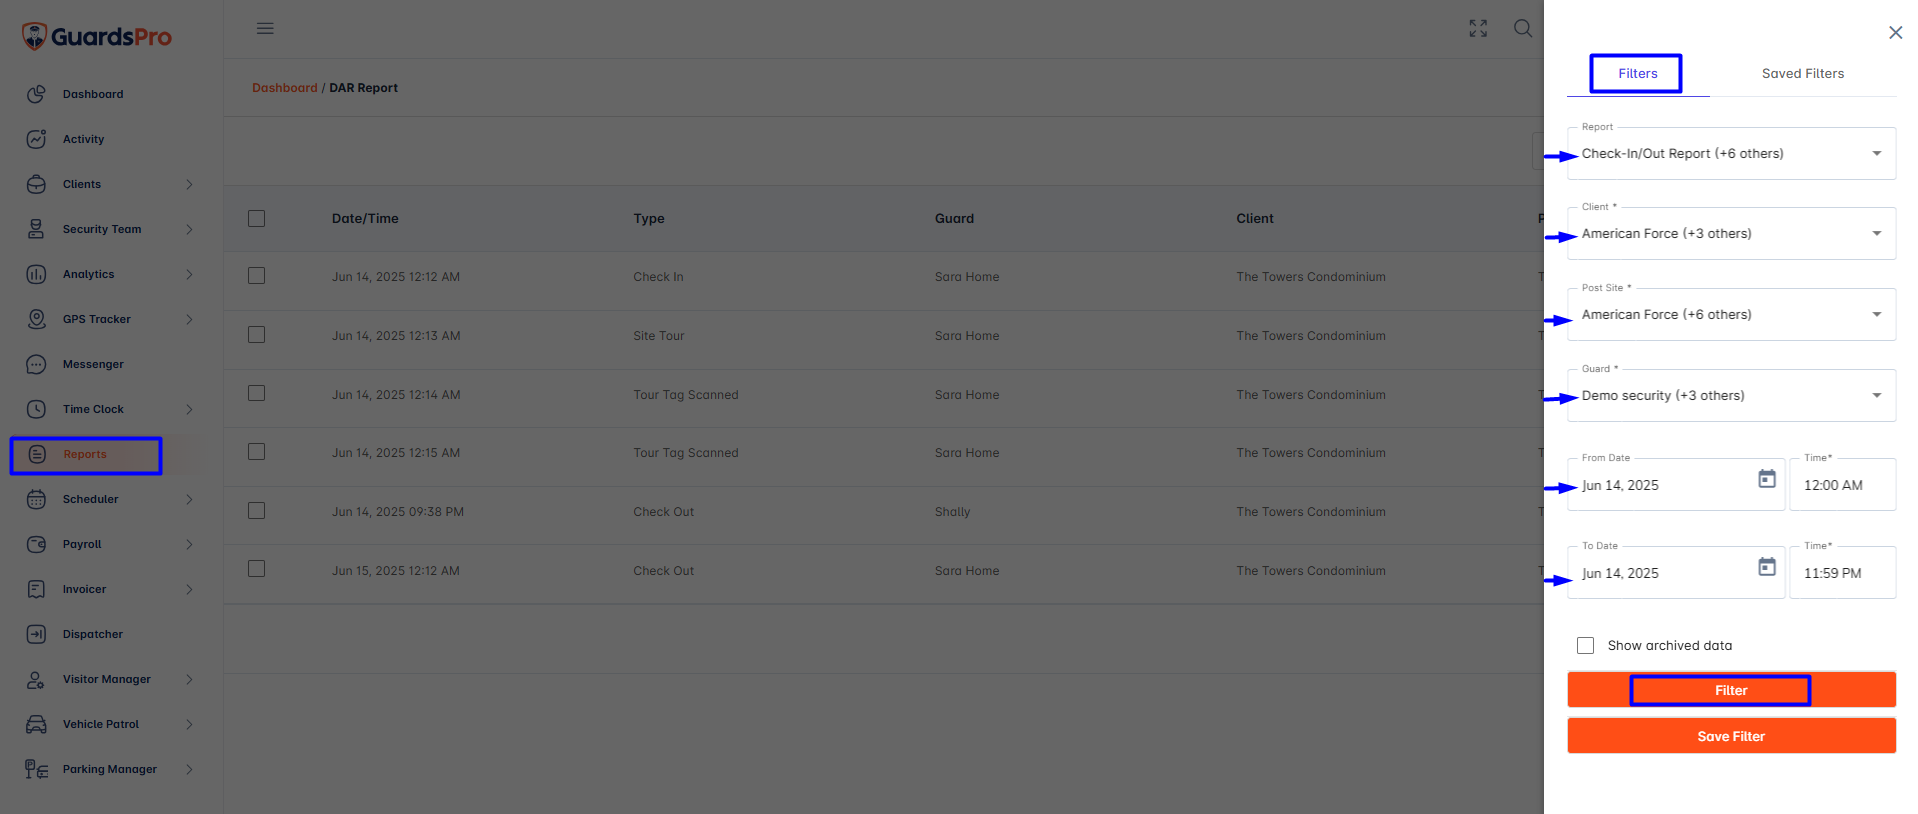Open the Report dropdown
Screen dimensions: 1918x814
pyautogui.click(x=1731, y=154)
